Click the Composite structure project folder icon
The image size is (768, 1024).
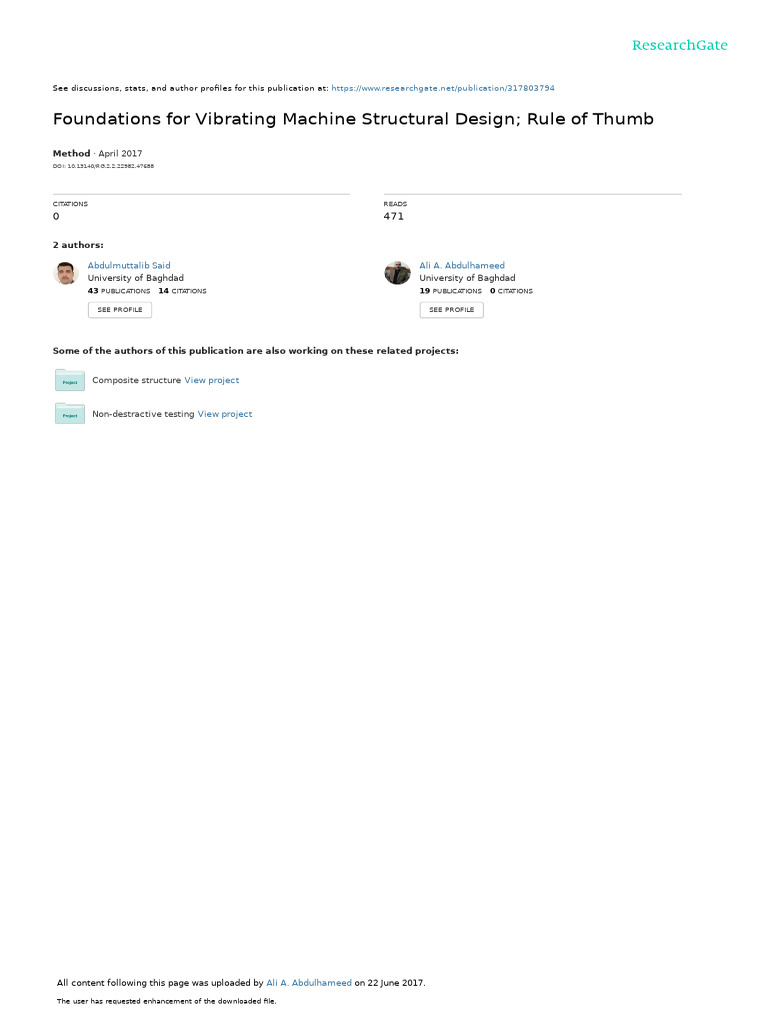[x=70, y=380]
